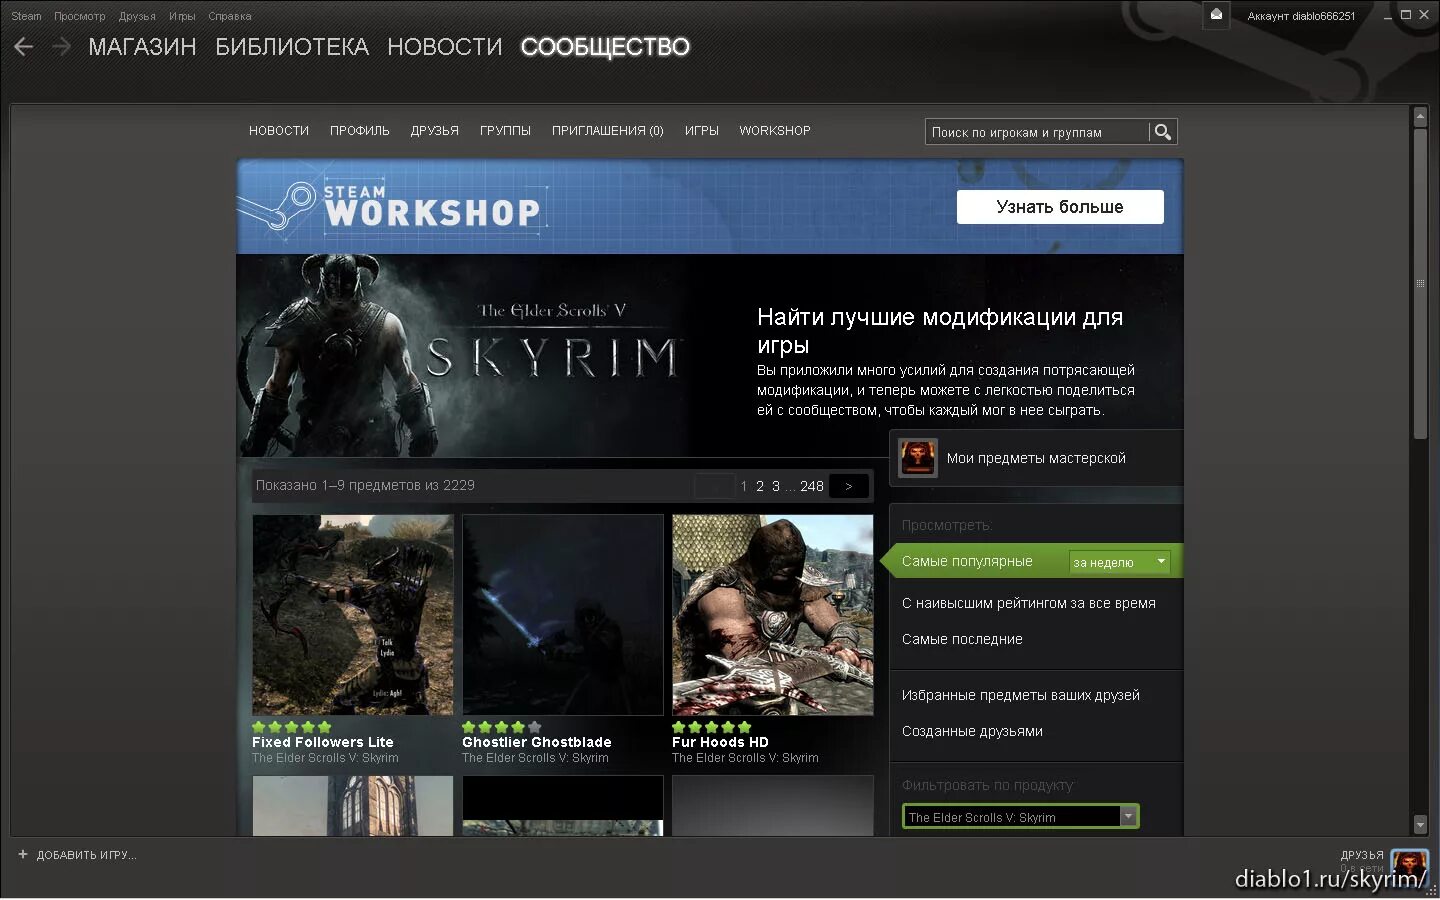Click star rating of Fur Hoods HD
1440x900 pixels.
(x=711, y=727)
